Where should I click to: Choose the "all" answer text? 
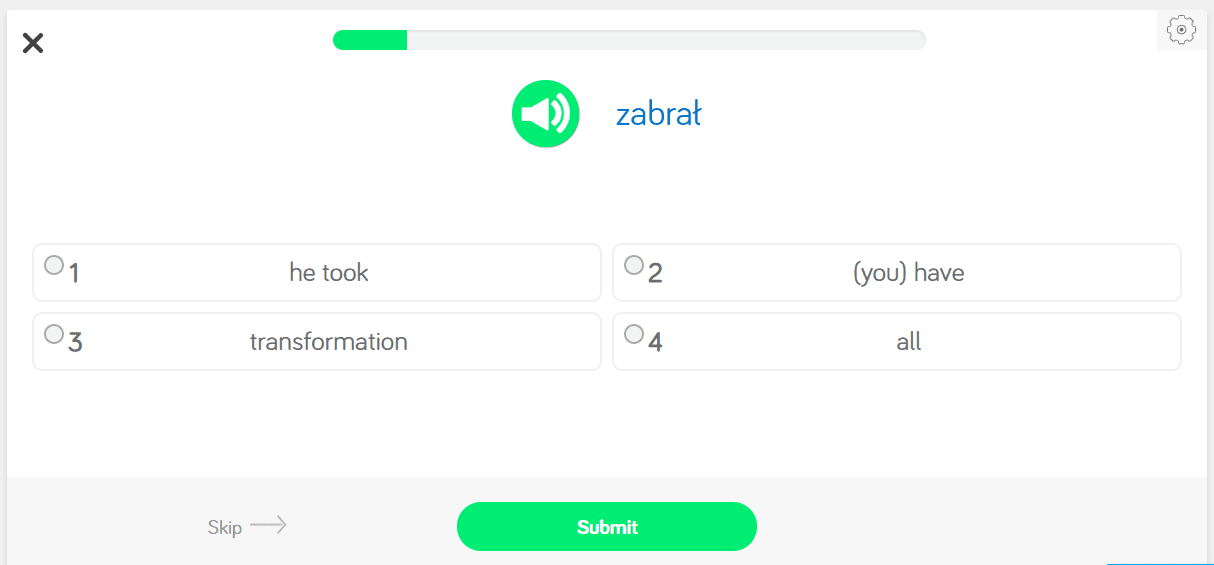[908, 342]
